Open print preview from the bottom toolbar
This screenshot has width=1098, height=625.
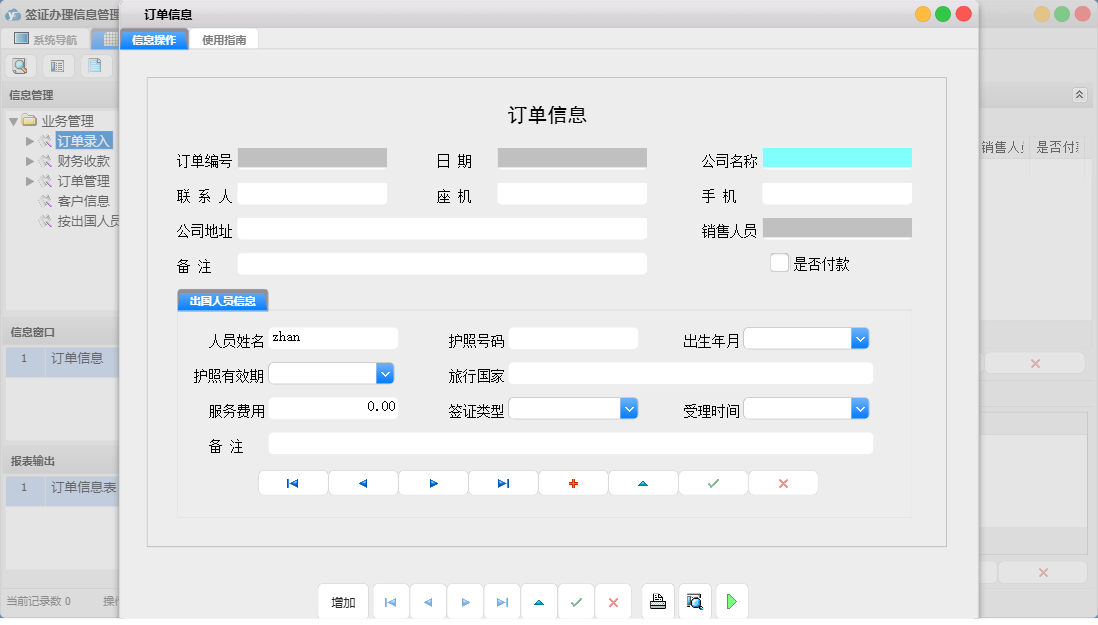695,601
